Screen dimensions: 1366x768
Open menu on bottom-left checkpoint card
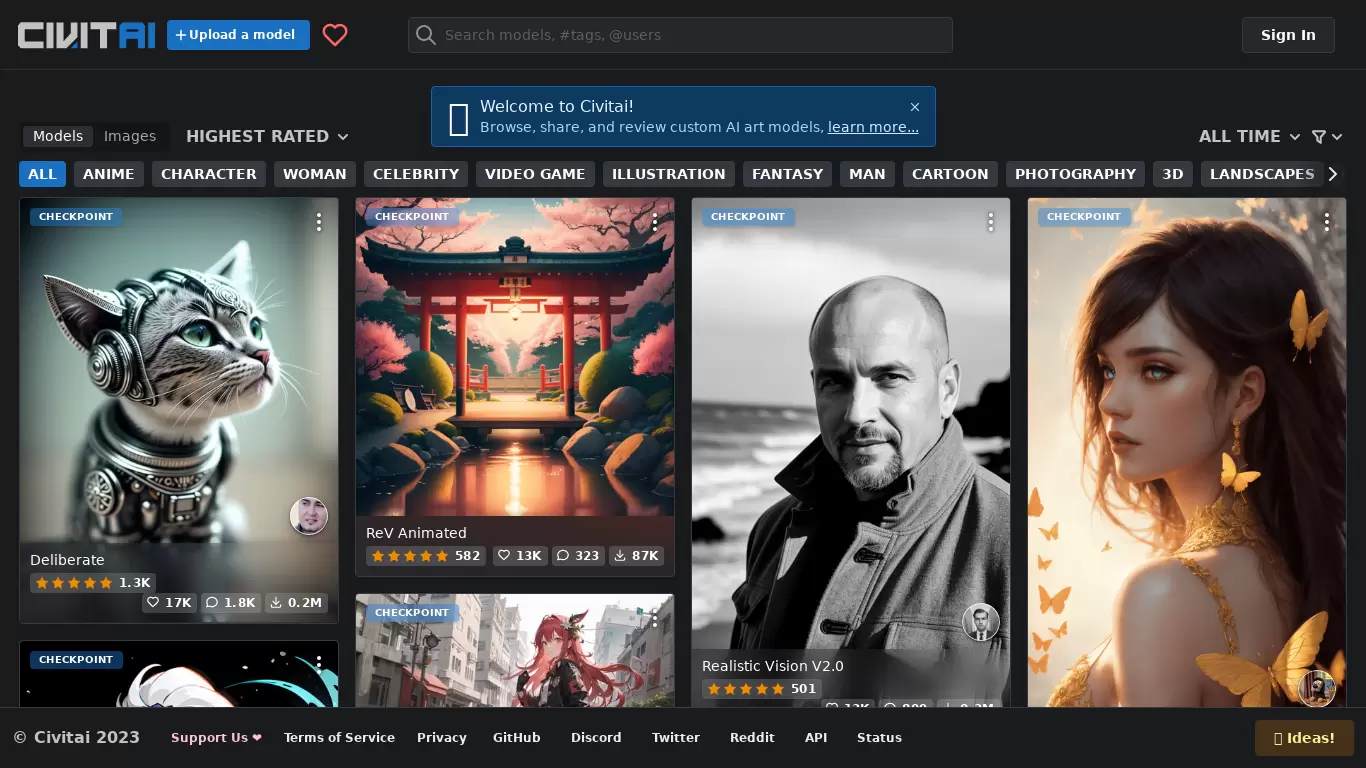[319, 665]
